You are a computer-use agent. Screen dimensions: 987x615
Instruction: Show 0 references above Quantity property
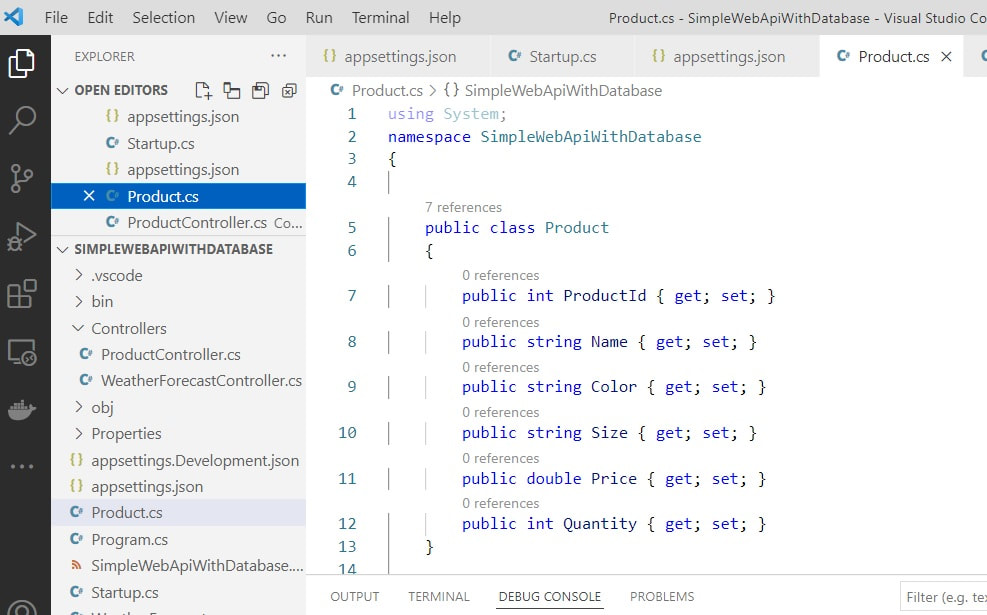[x=500, y=503]
